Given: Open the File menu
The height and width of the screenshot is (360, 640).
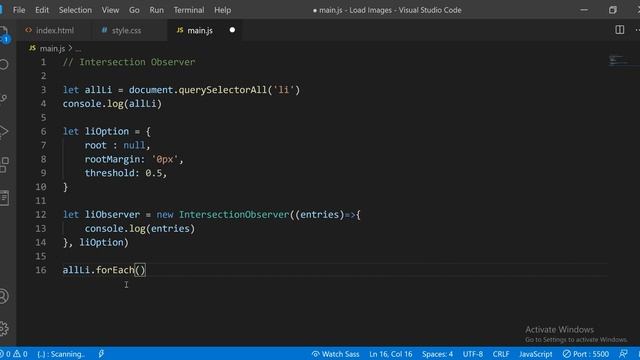Looking at the screenshot, I should click(19, 10).
